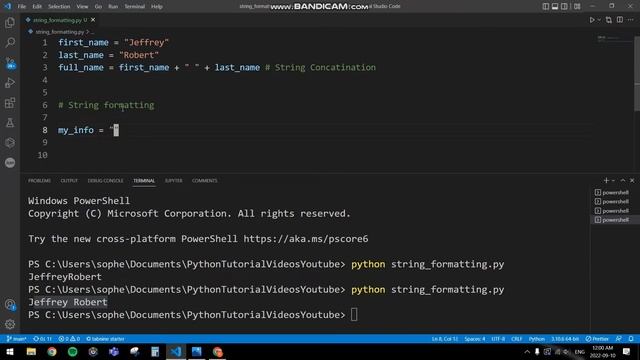640x360 pixels.
Task: Change the UTF-8 encoding status item
Action: [498, 339]
